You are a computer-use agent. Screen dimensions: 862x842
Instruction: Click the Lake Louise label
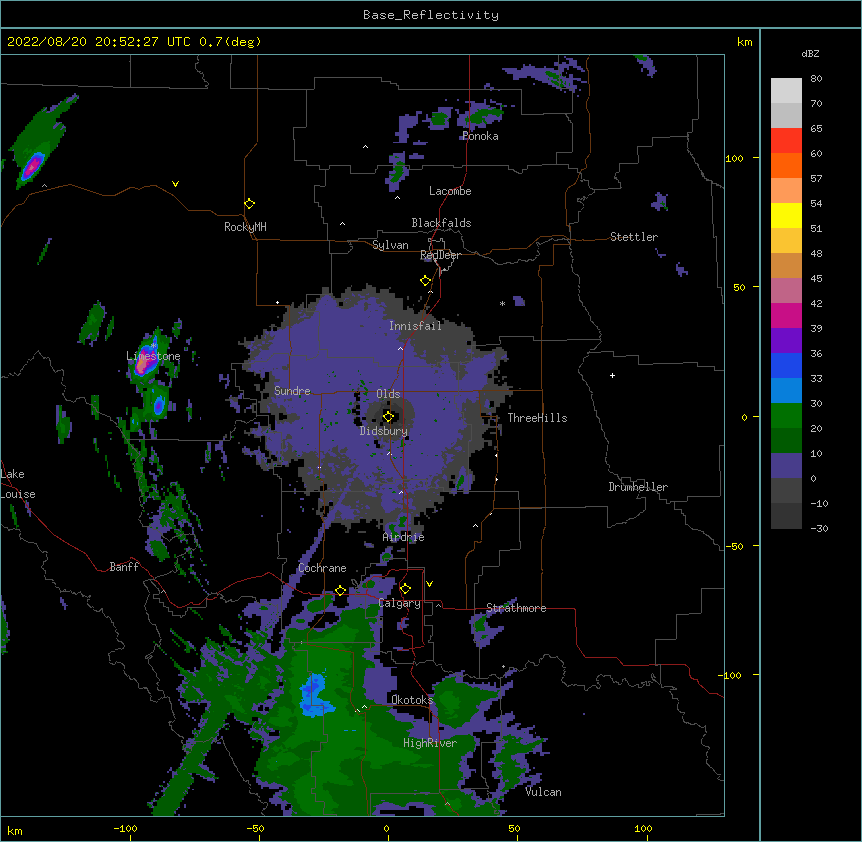[x=18, y=484]
